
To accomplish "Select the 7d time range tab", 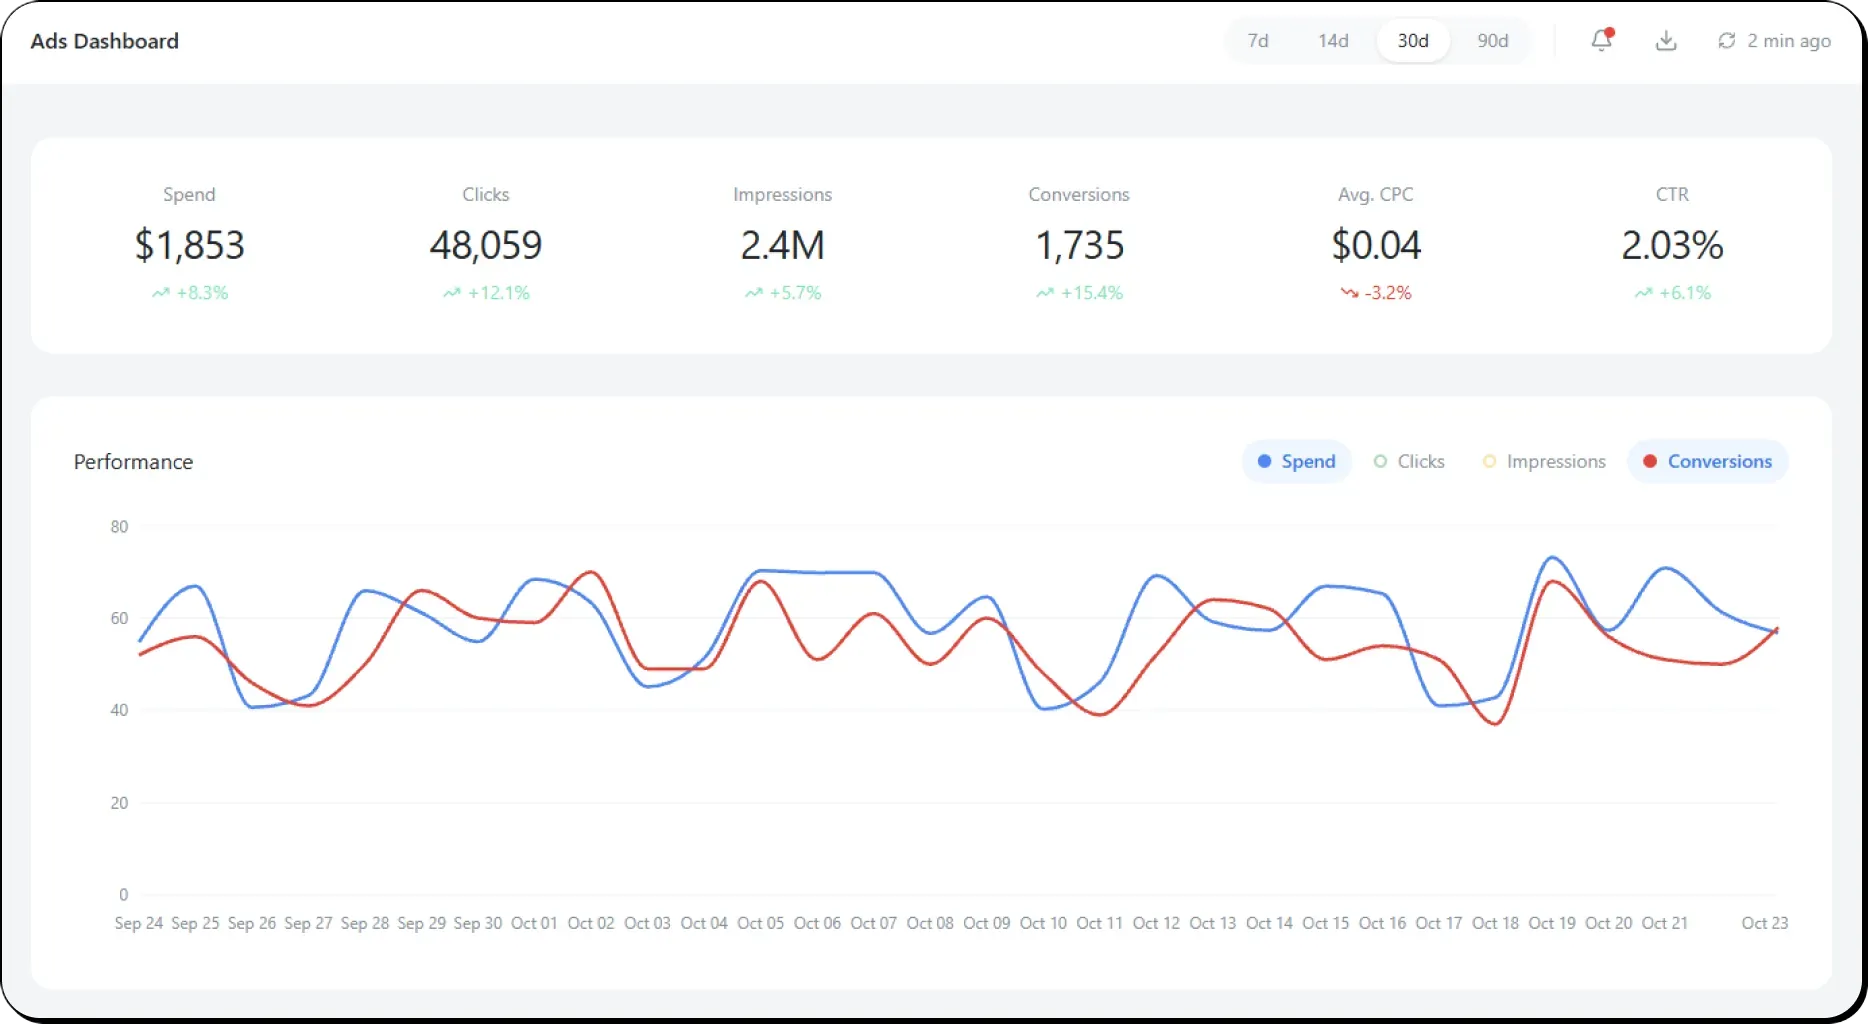I will (1258, 40).
